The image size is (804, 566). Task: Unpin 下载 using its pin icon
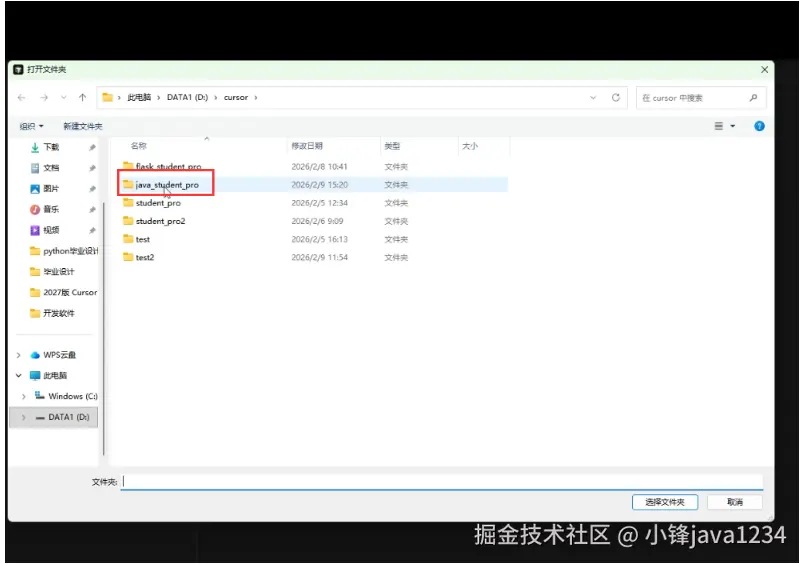92,148
